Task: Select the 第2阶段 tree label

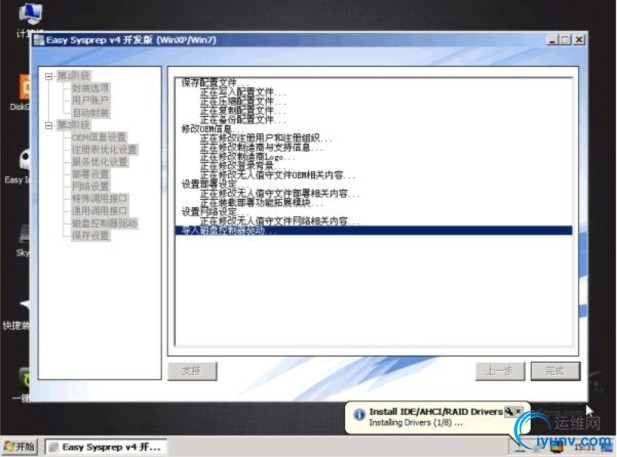Action: coord(73,125)
